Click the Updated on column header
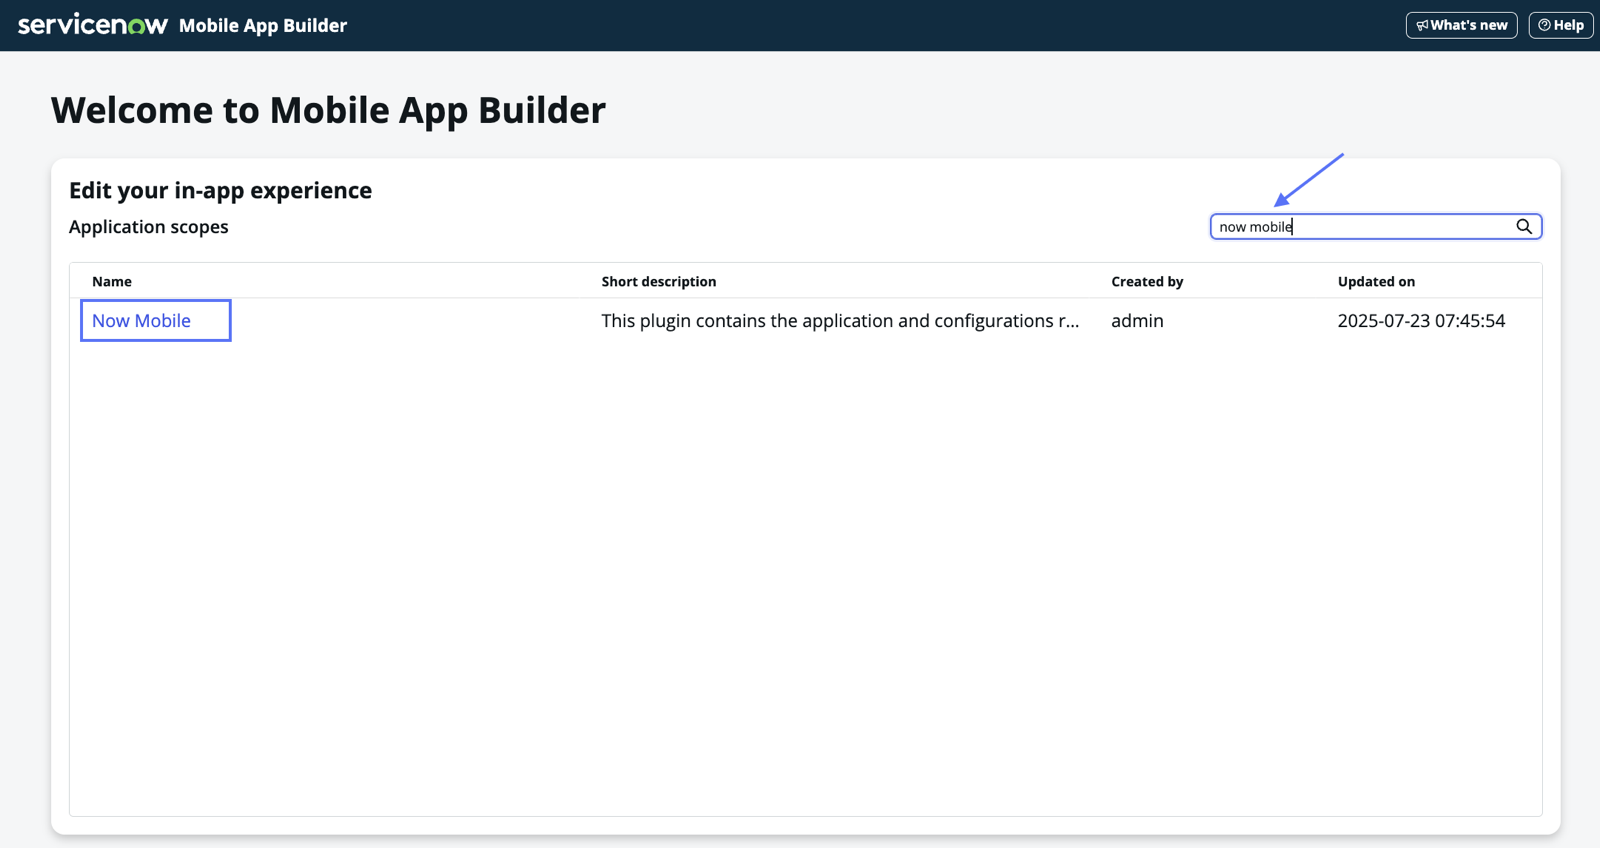The width and height of the screenshot is (1600, 848). 1376,282
